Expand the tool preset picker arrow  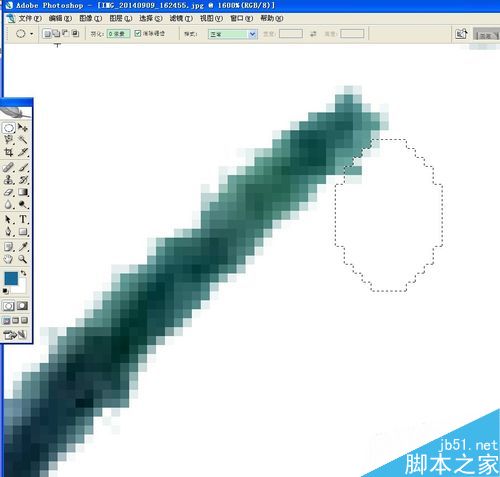(x=32, y=34)
